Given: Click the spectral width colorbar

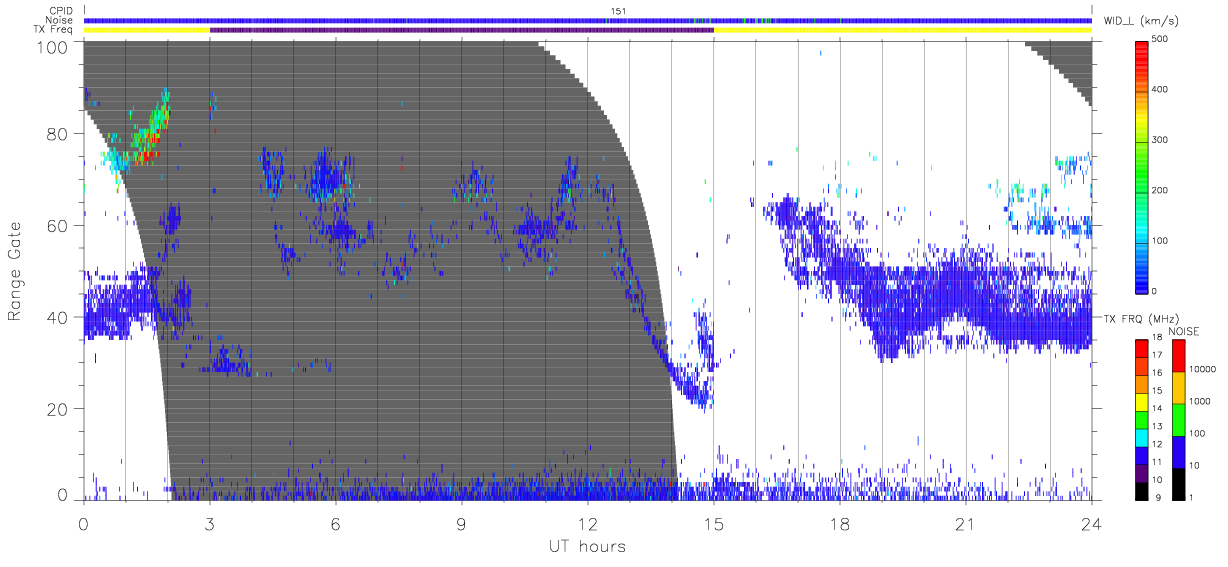Looking at the screenshot, I should (1141, 165).
